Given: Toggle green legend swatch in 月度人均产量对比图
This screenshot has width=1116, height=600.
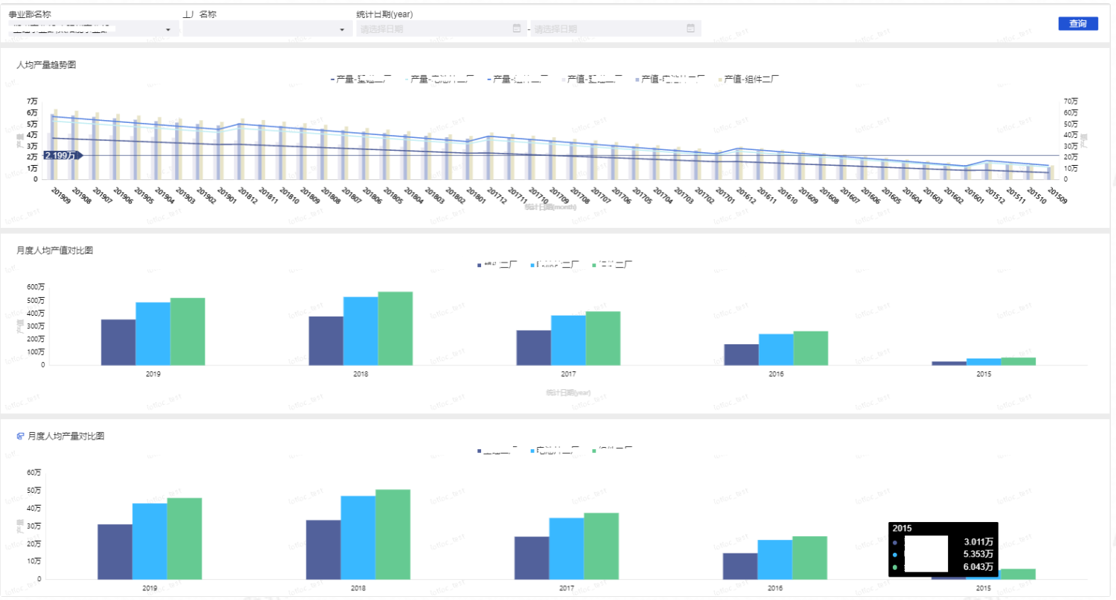Looking at the screenshot, I should 594,451.
